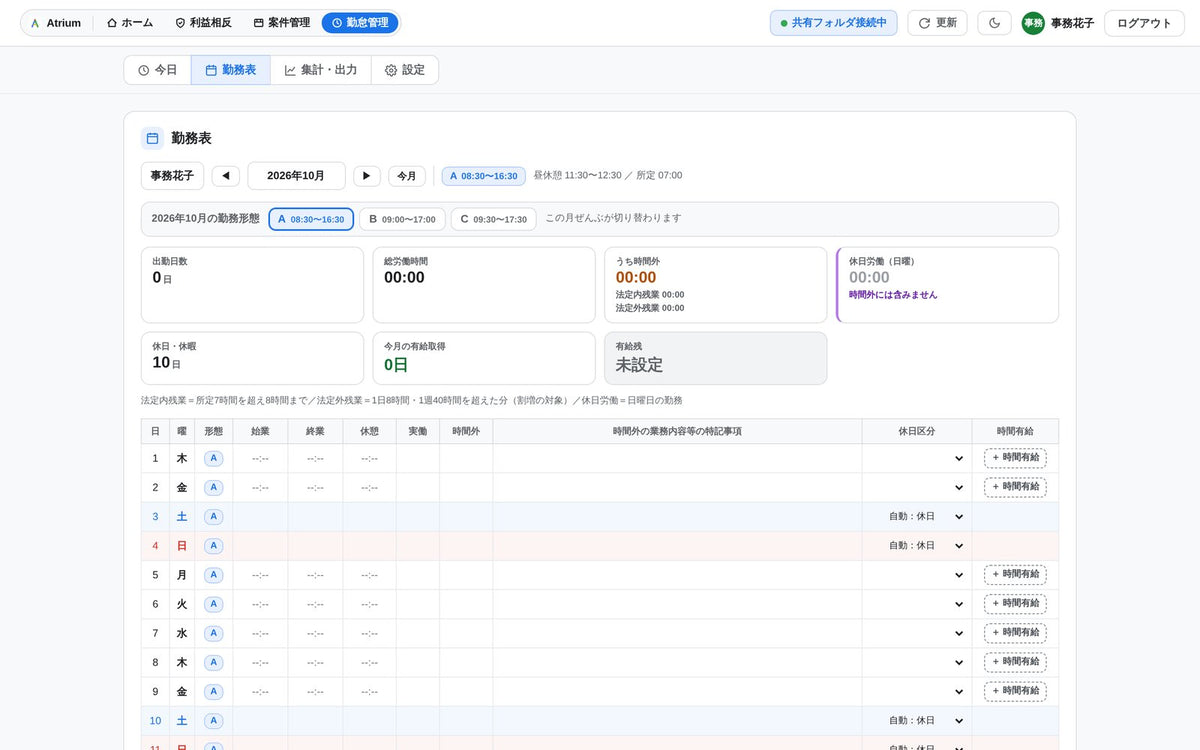Click 始業 time field for day 1
The width and height of the screenshot is (1200, 750).
pos(260,458)
